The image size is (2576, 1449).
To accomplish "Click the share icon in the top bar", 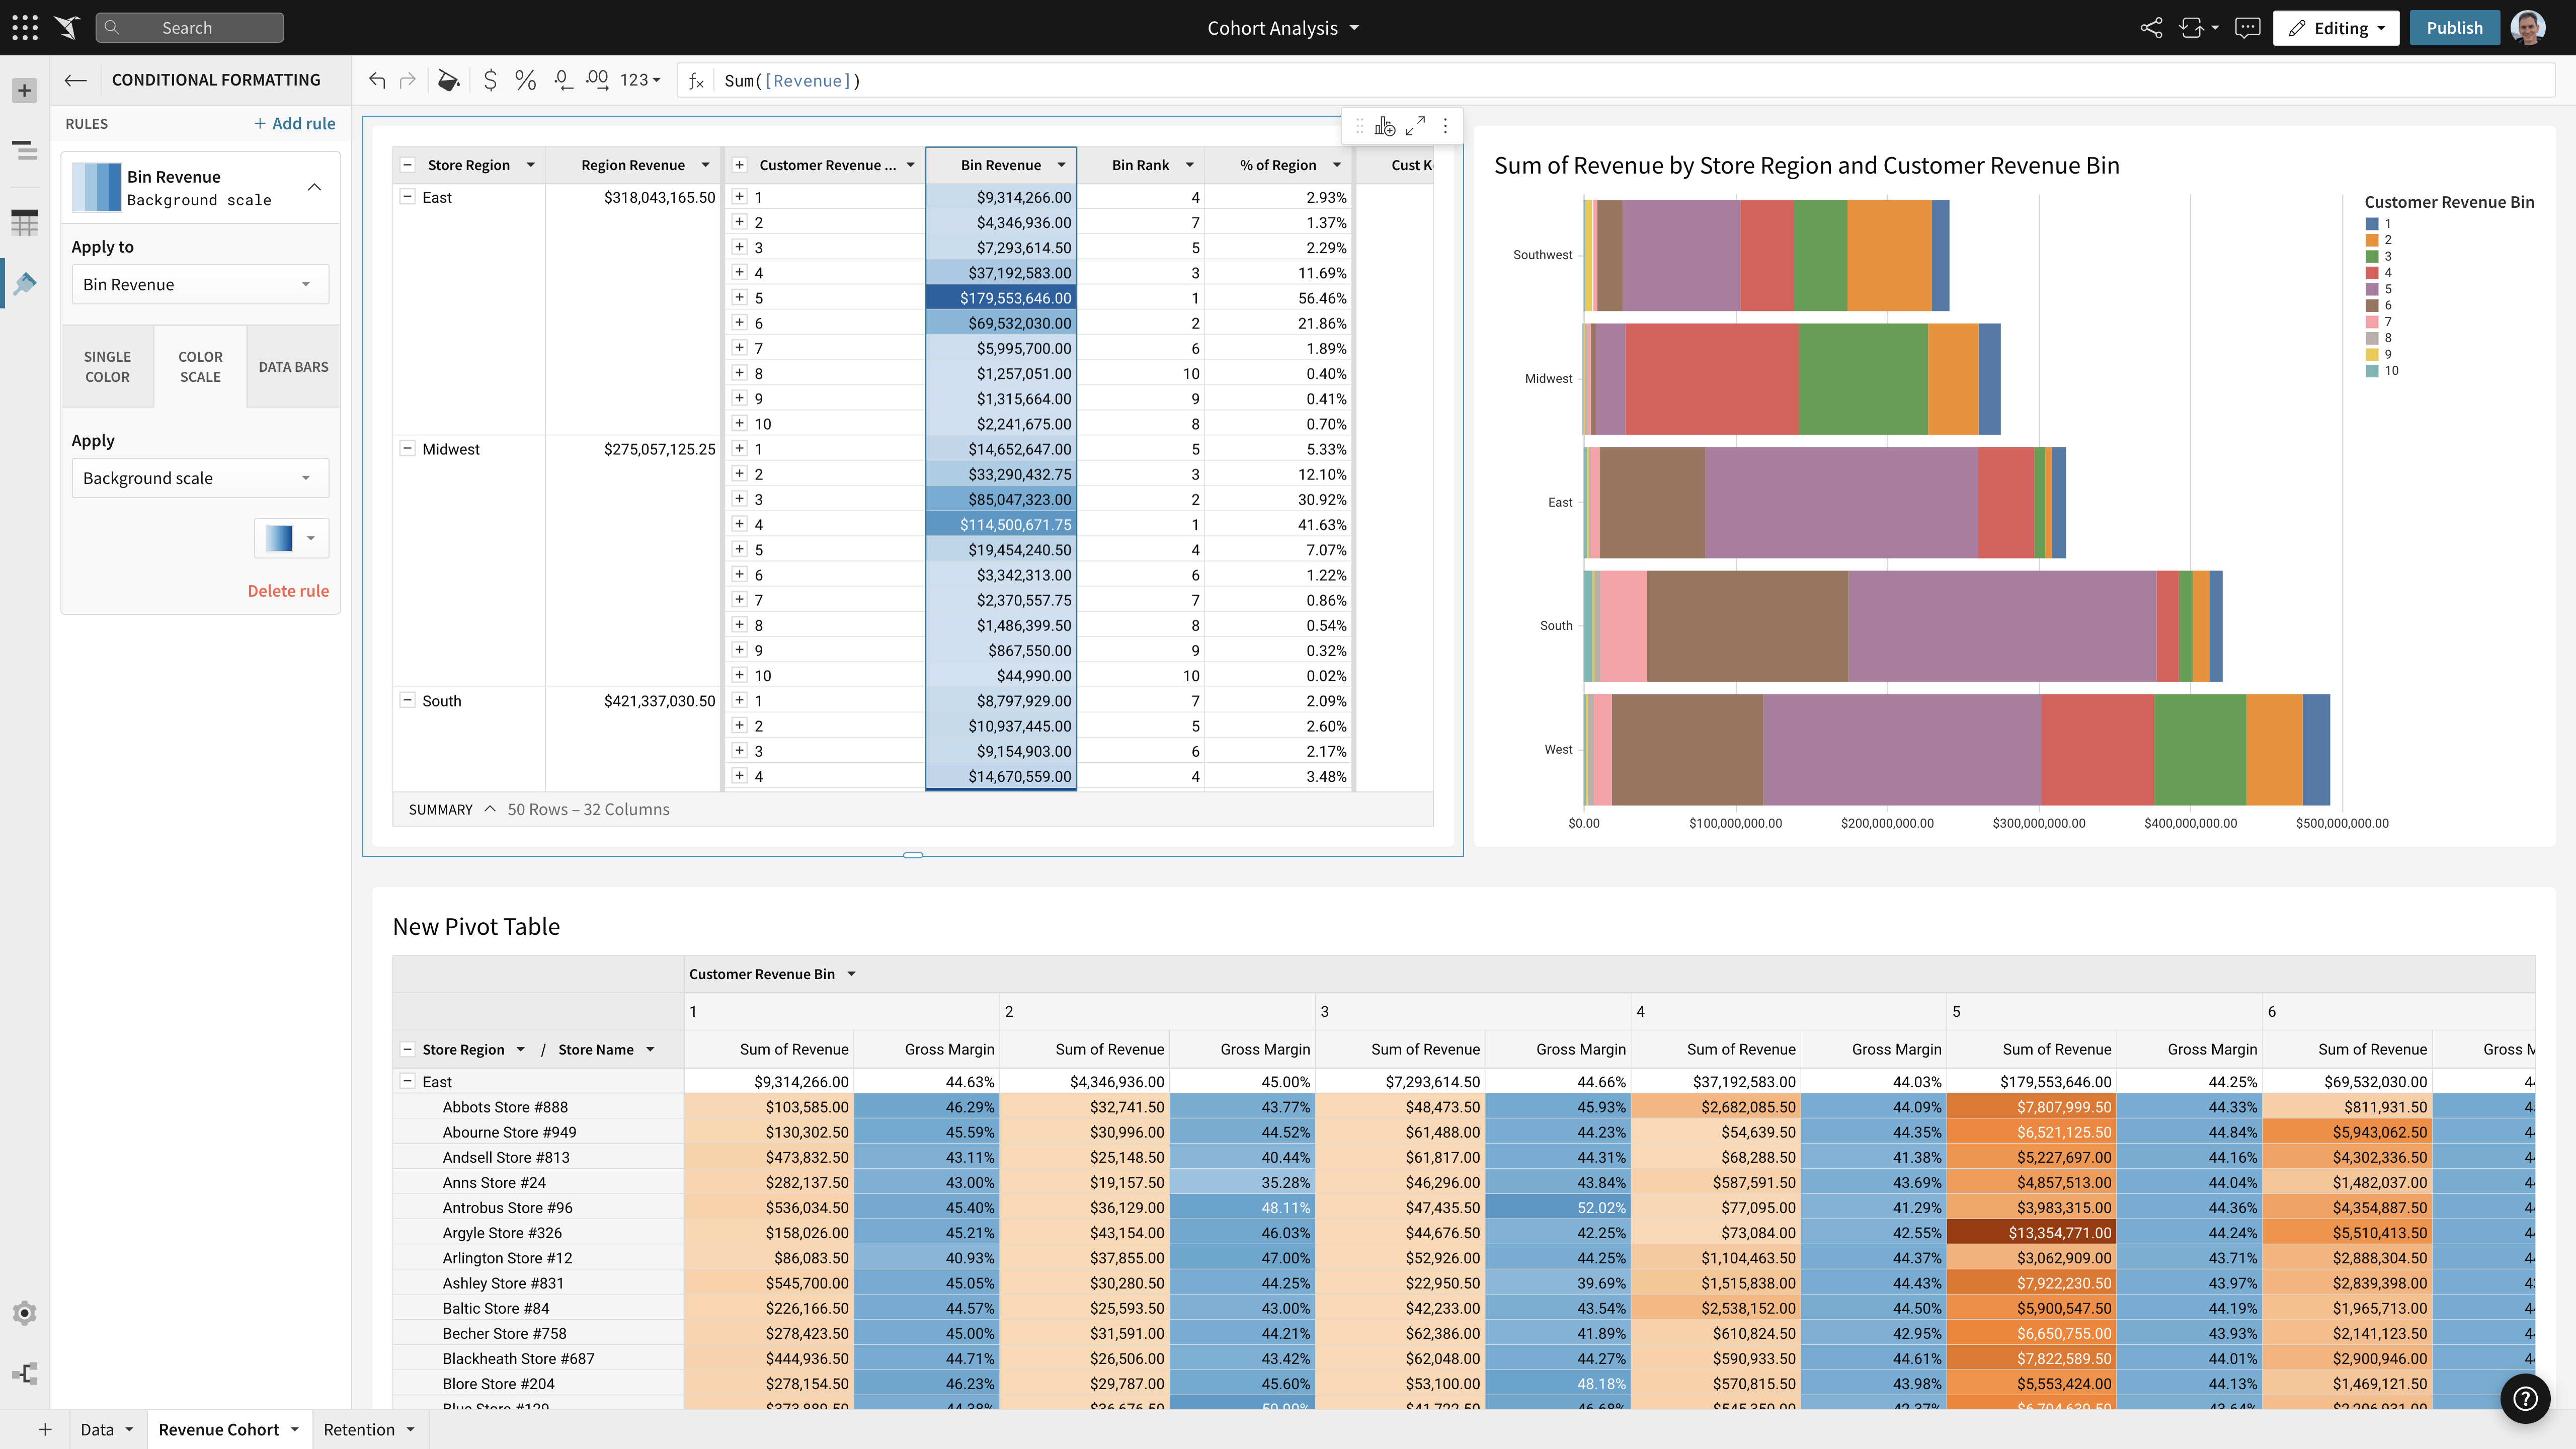I will click(2151, 27).
